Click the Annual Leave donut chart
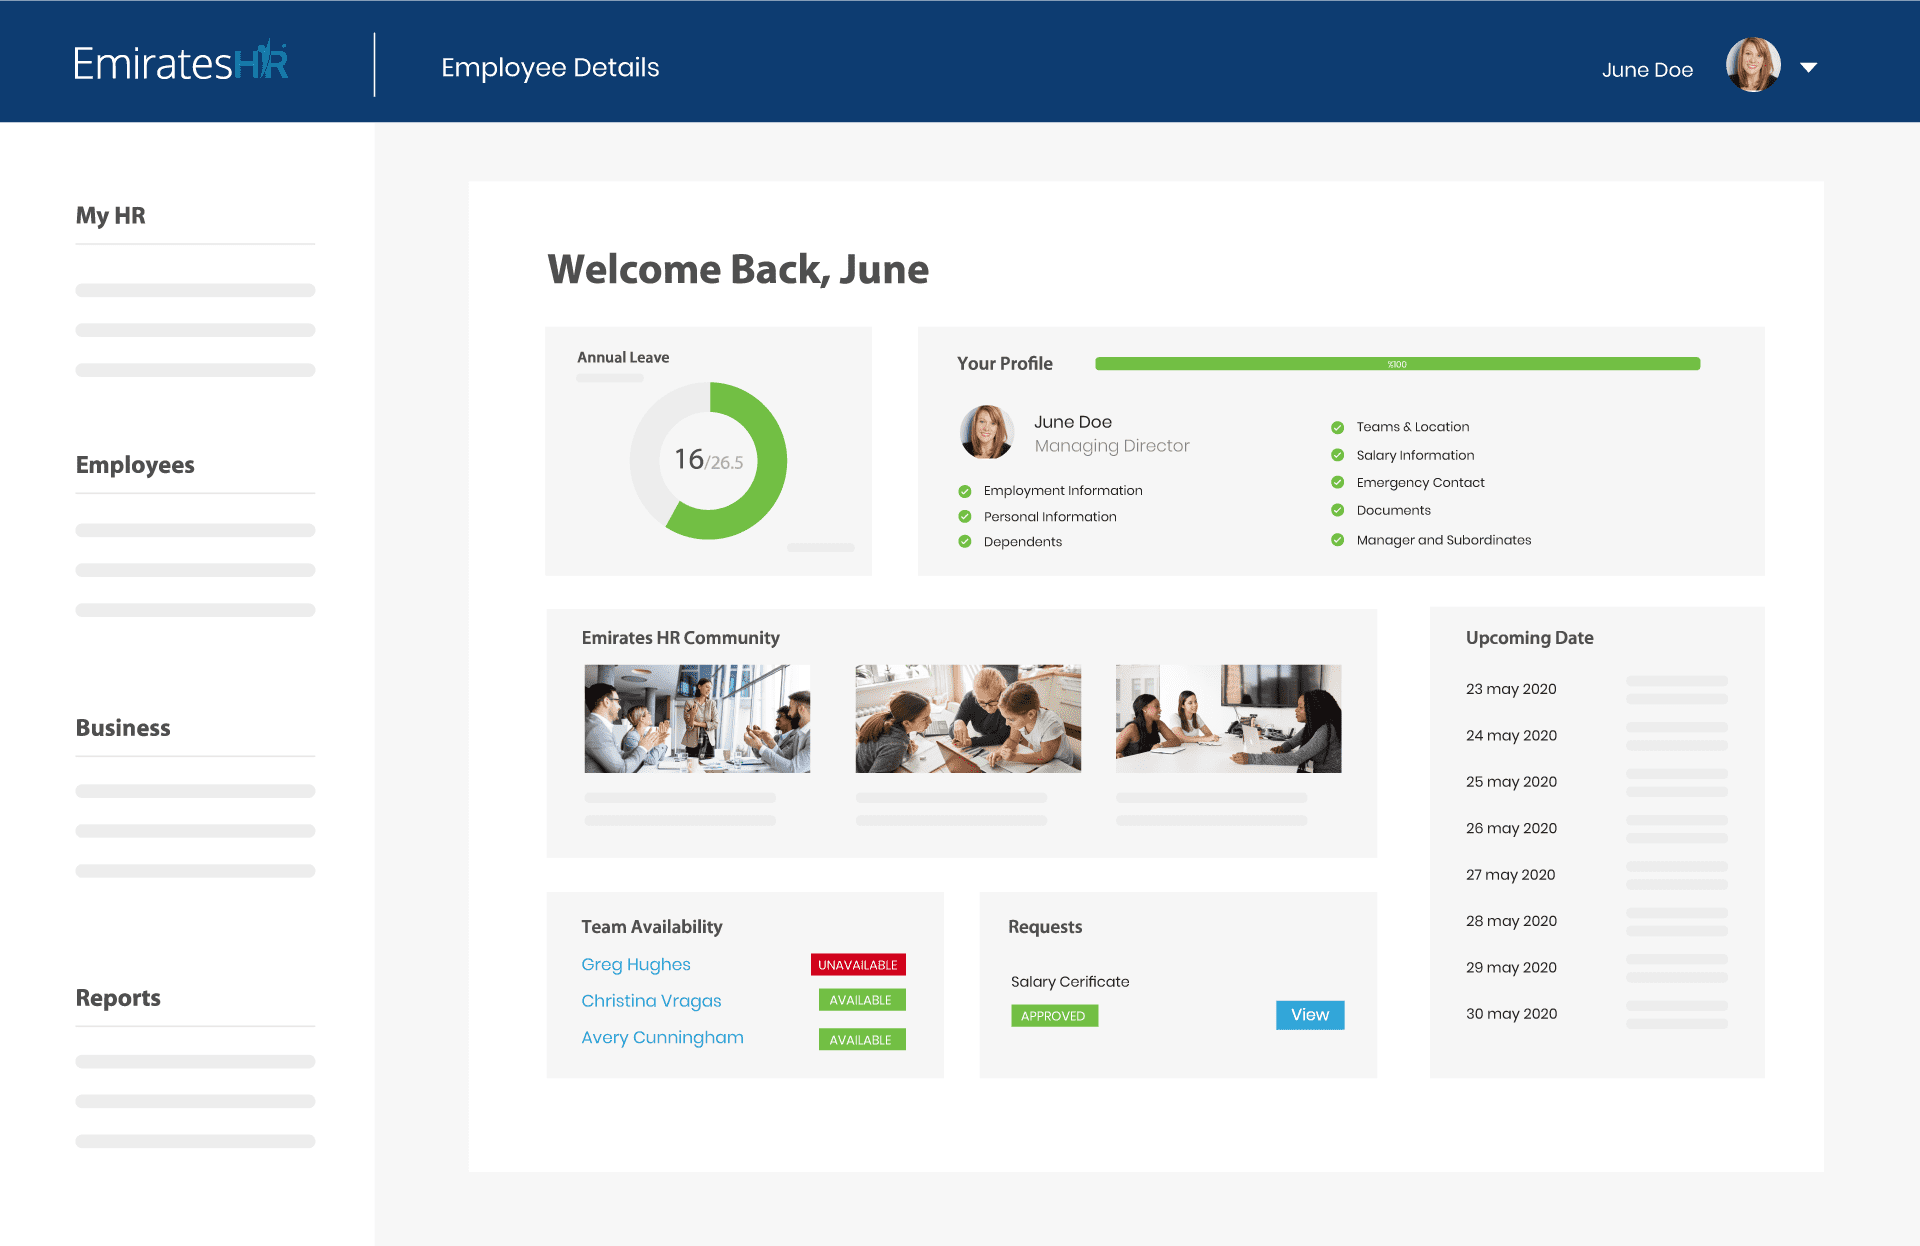Image resolution: width=1920 pixels, height=1246 pixels. 708,461
